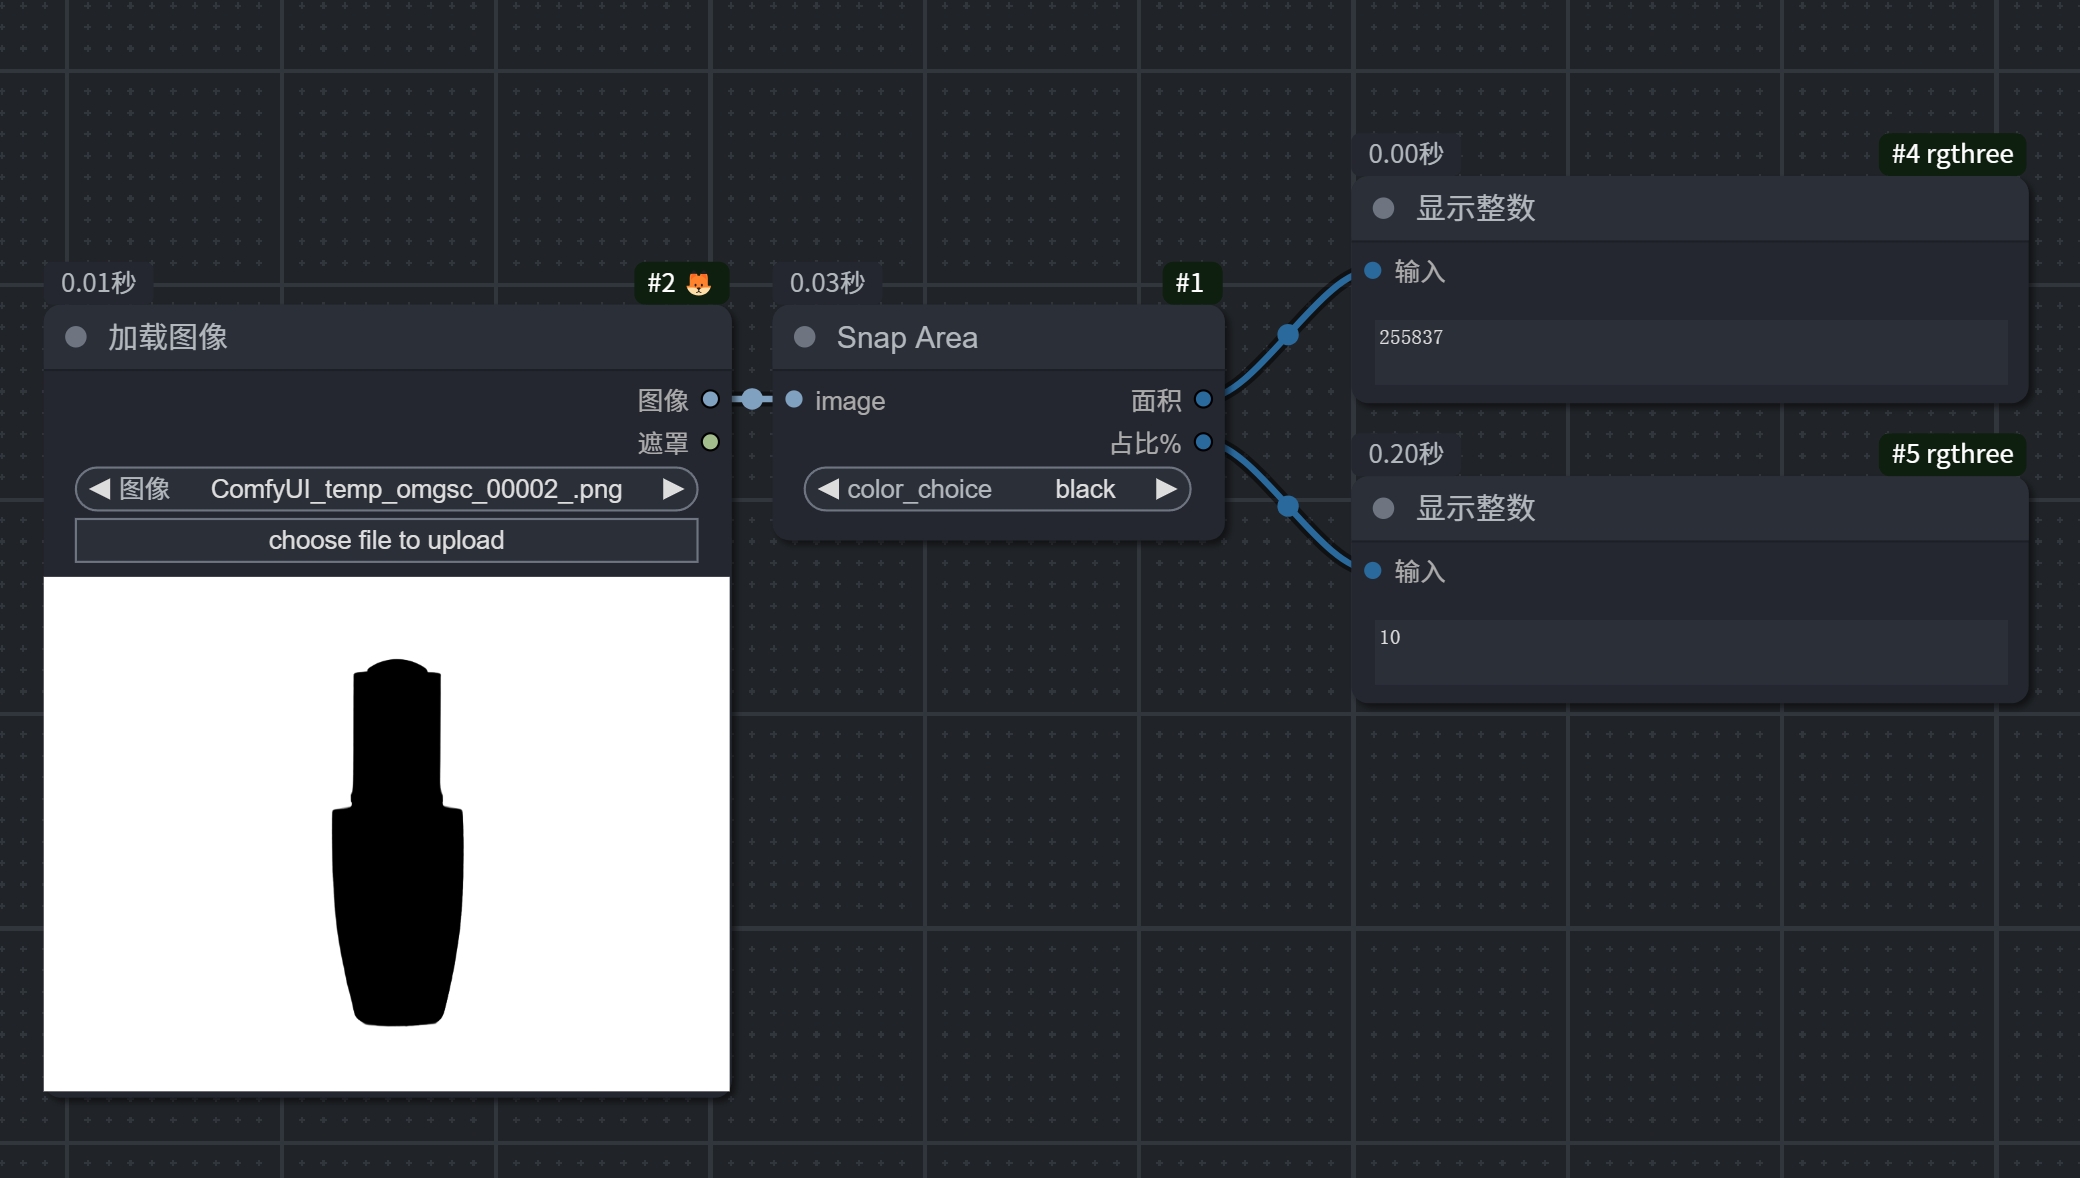Select the 显示整数 title on node #5

click(1476, 508)
